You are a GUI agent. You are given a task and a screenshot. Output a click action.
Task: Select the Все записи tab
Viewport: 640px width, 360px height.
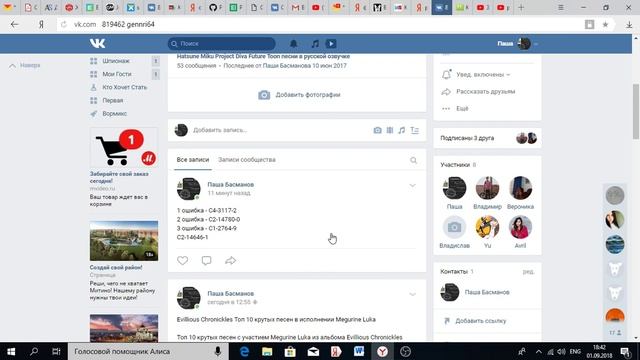(193, 160)
